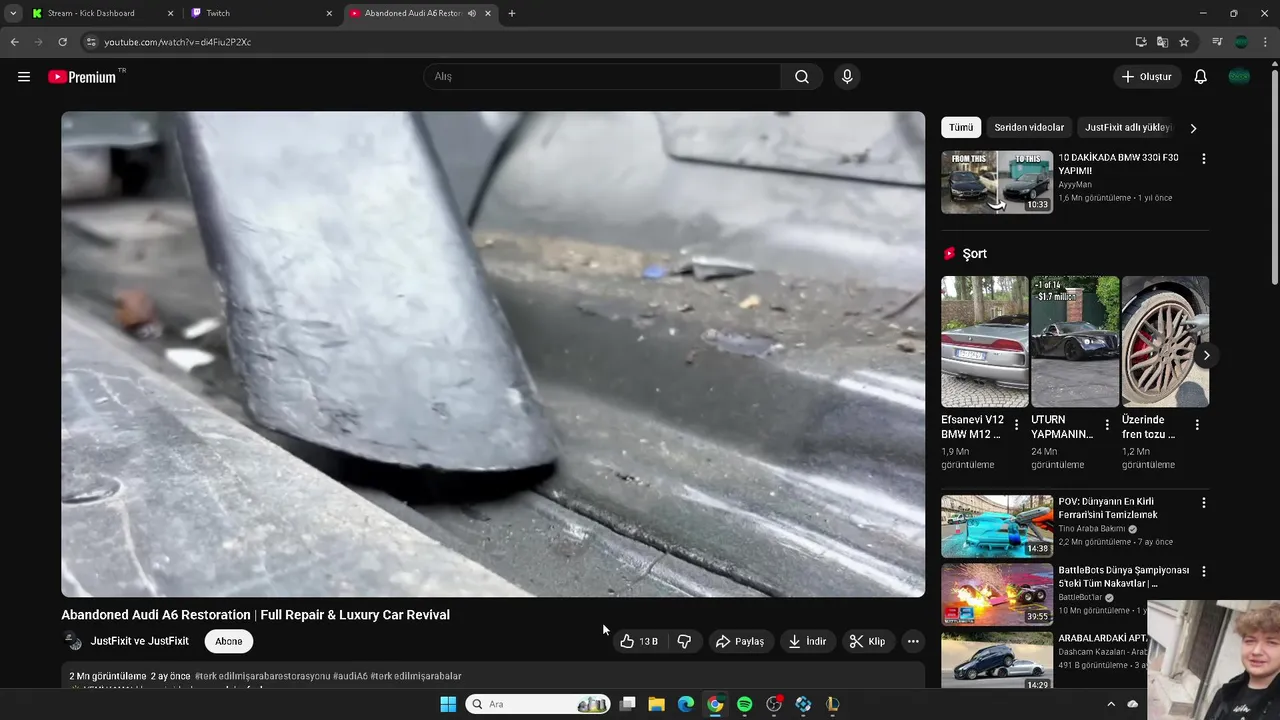Open JustFixit ve JustFixit channel link
This screenshot has height=720, width=1280.
coord(140,641)
